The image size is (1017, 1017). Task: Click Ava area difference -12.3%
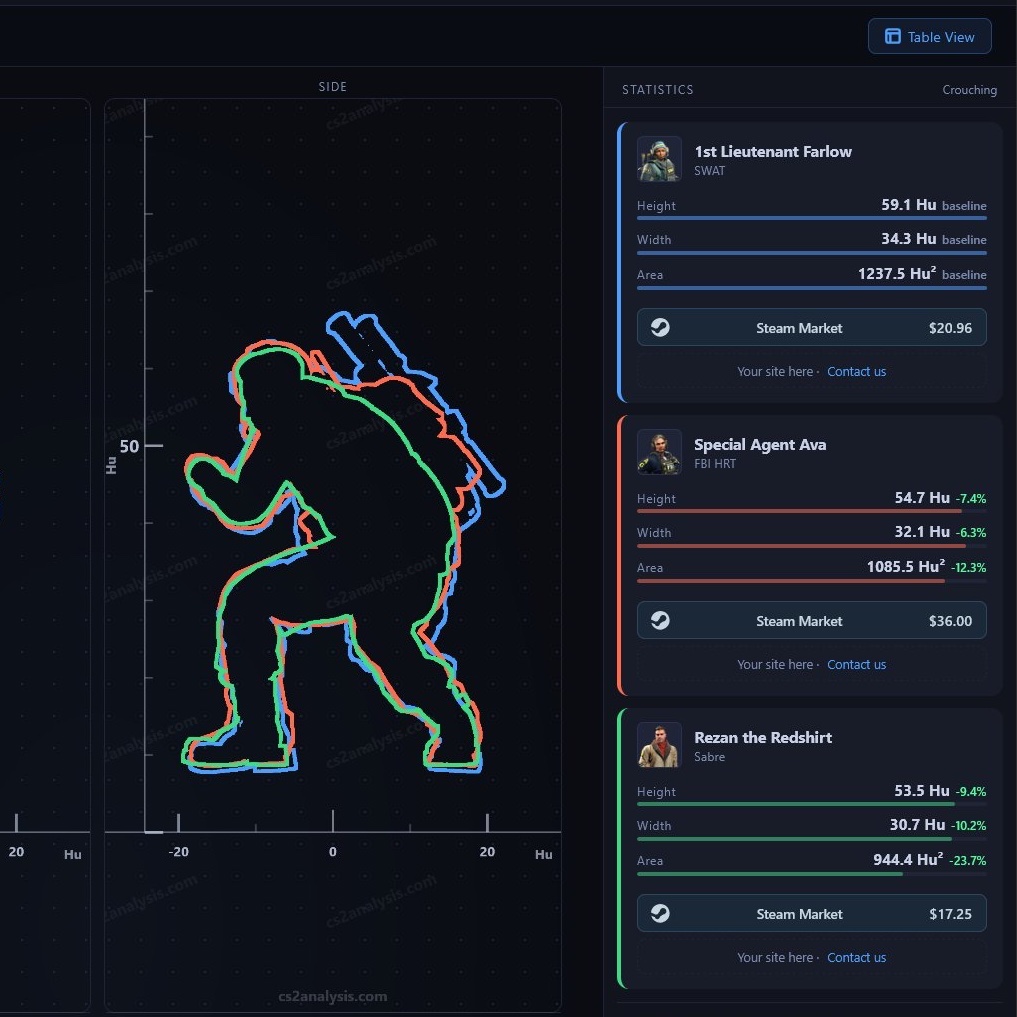point(968,568)
